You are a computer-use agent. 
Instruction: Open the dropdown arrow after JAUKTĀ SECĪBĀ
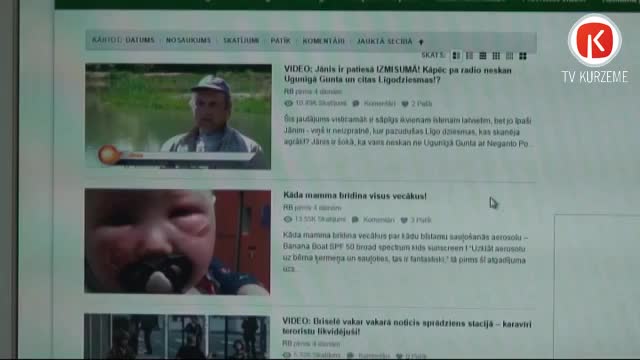[x=421, y=42]
